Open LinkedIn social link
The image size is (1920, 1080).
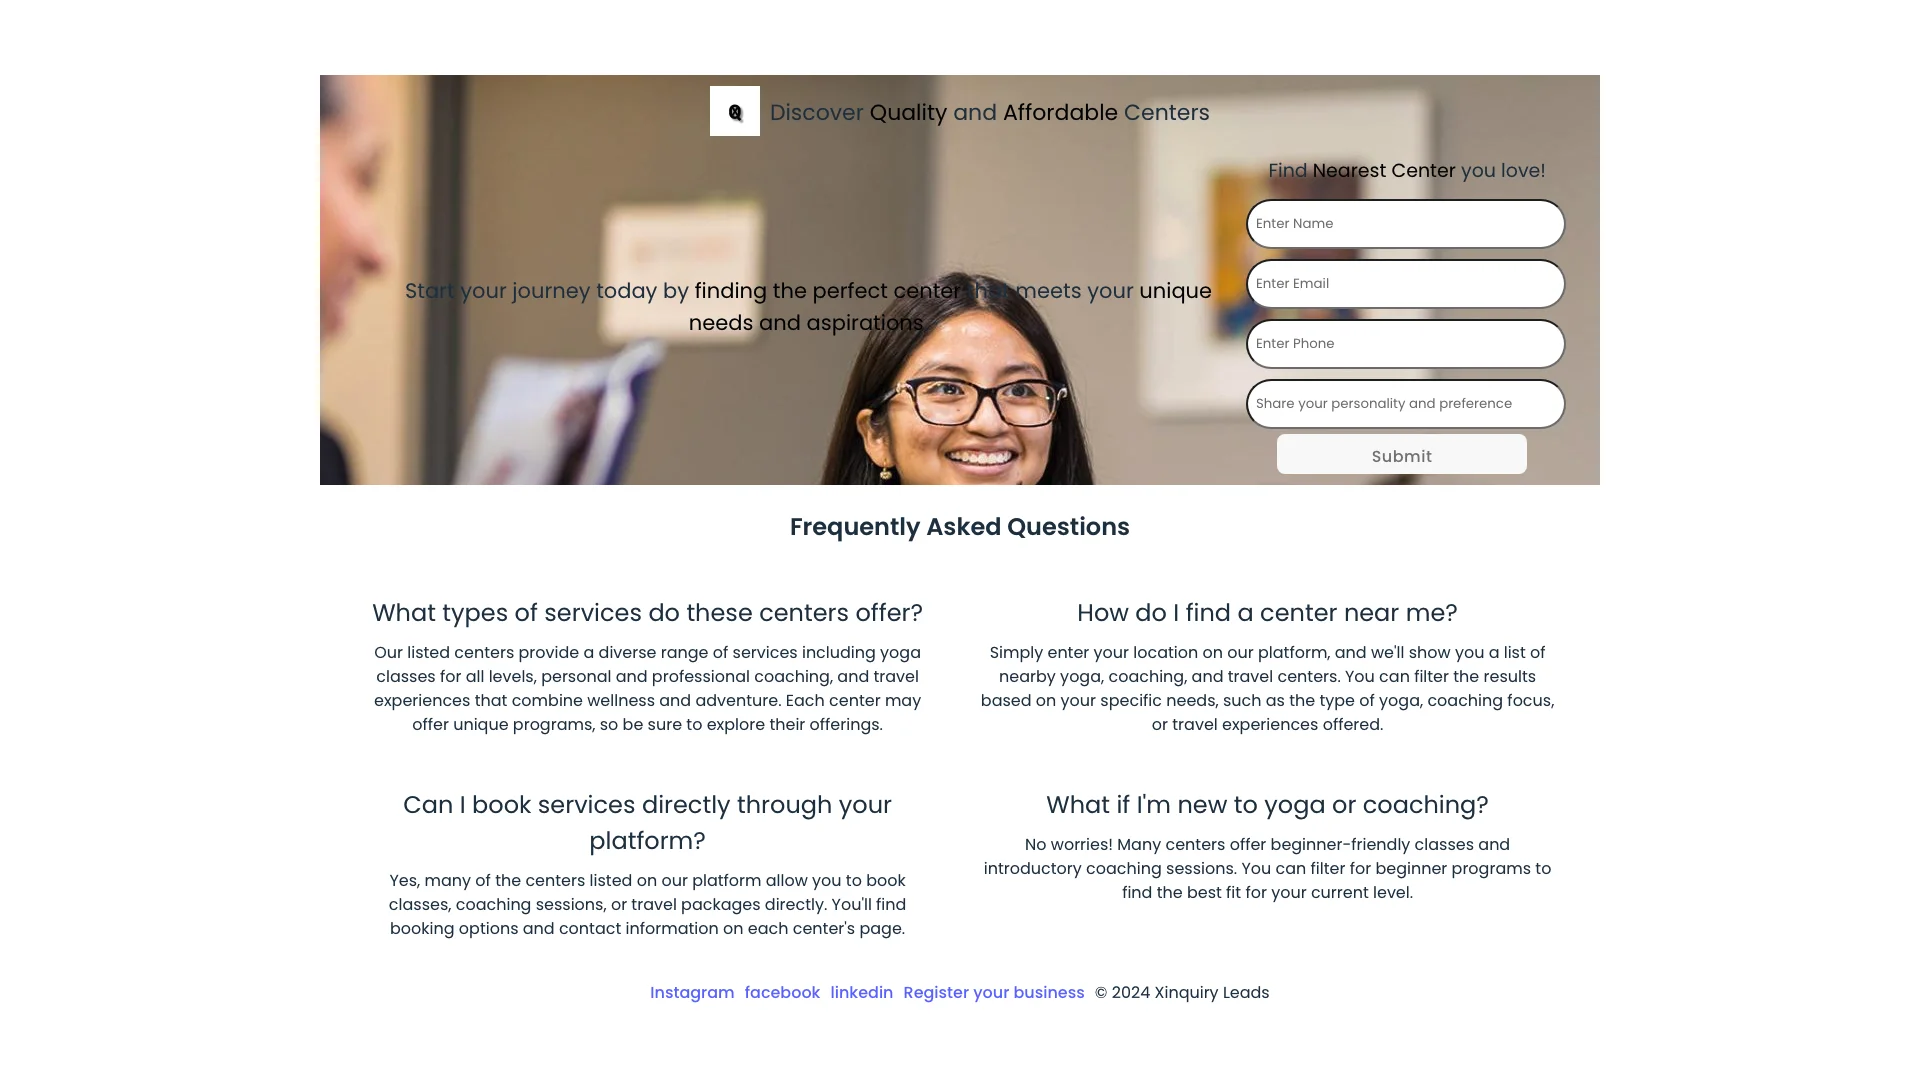pyautogui.click(x=861, y=993)
